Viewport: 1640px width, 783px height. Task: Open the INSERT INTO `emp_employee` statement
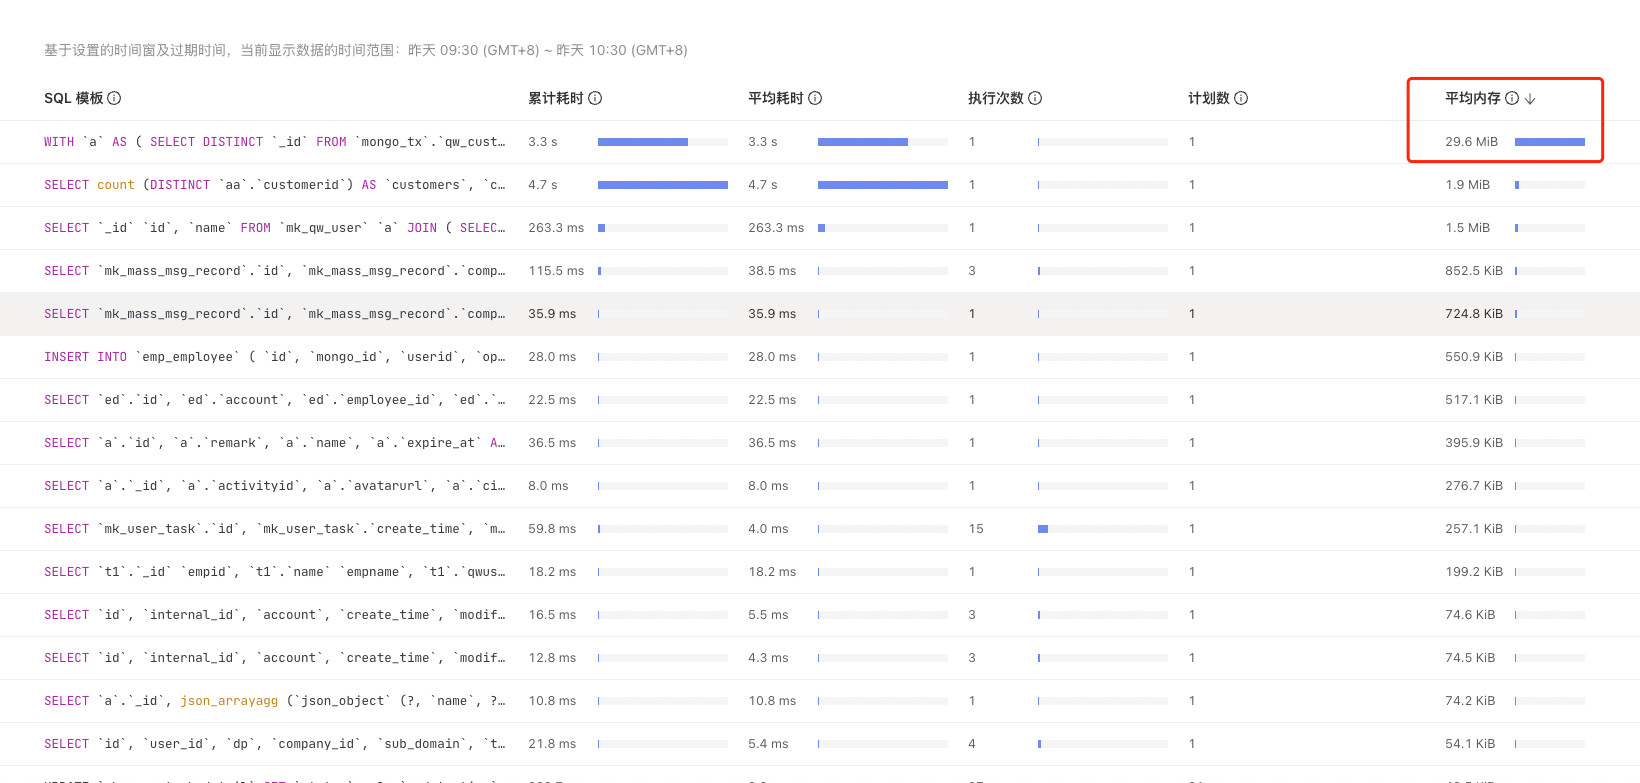pos(274,357)
